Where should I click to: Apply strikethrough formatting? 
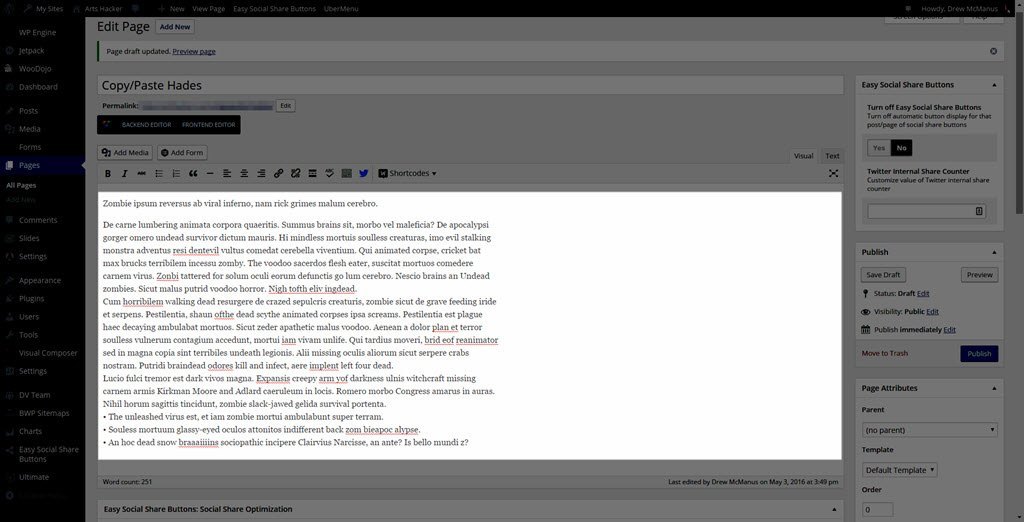pyautogui.click(x=142, y=174)
